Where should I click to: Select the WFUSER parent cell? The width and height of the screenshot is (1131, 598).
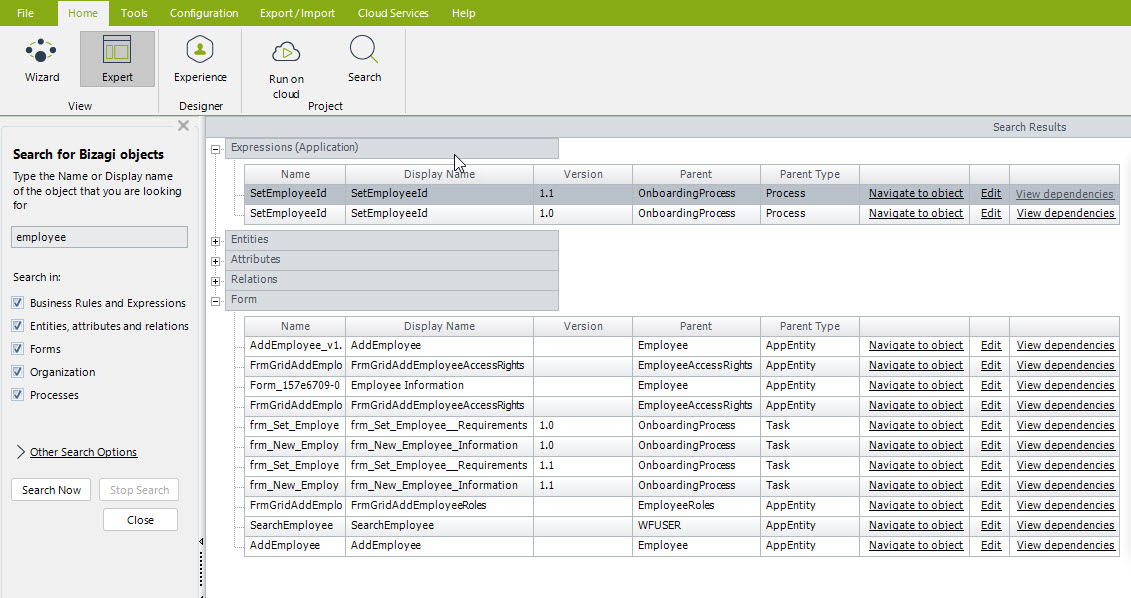(696, 525)
